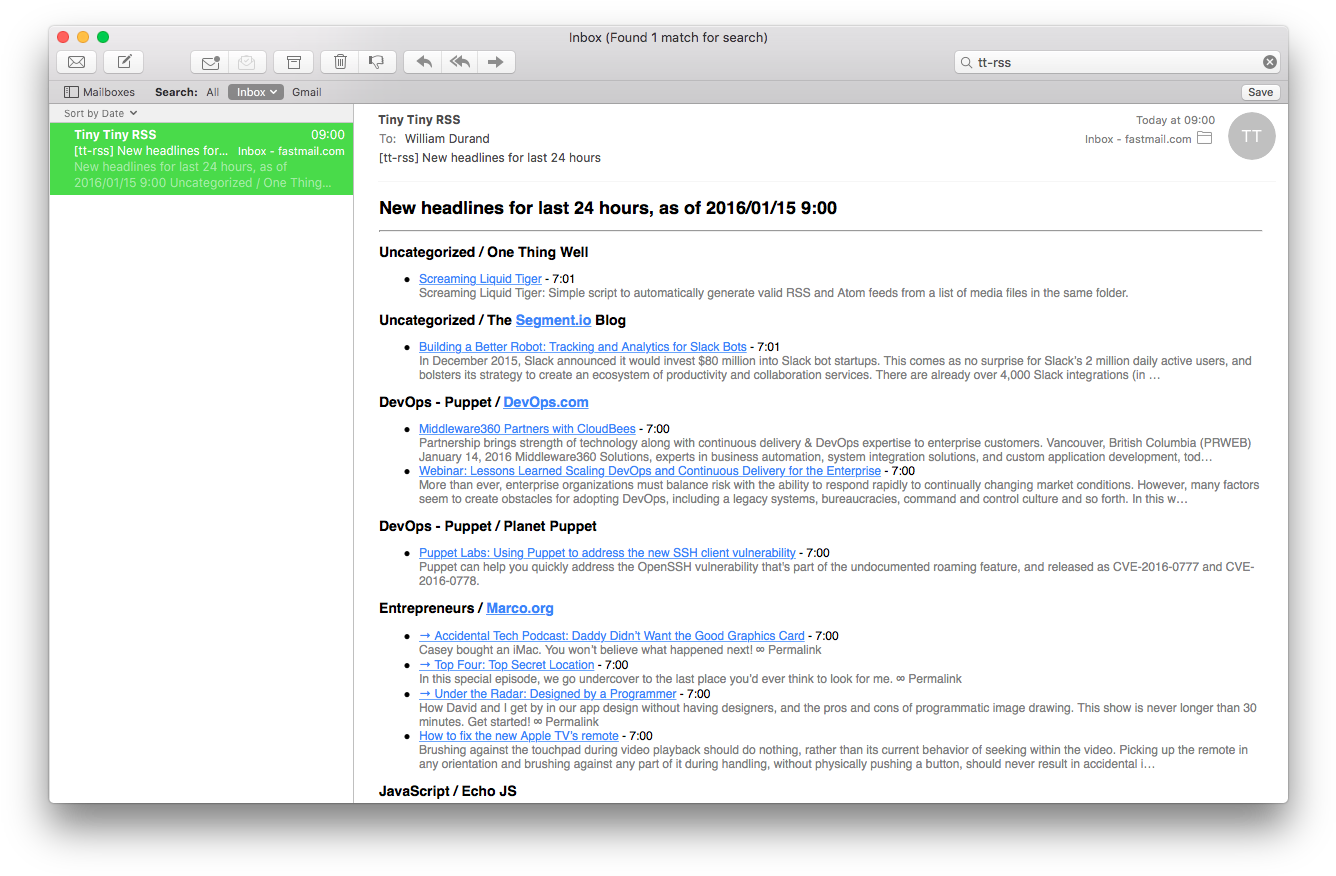Click the TT sender avatar
Viewport: 1336px width, 876px height.
pos(1251,136)
